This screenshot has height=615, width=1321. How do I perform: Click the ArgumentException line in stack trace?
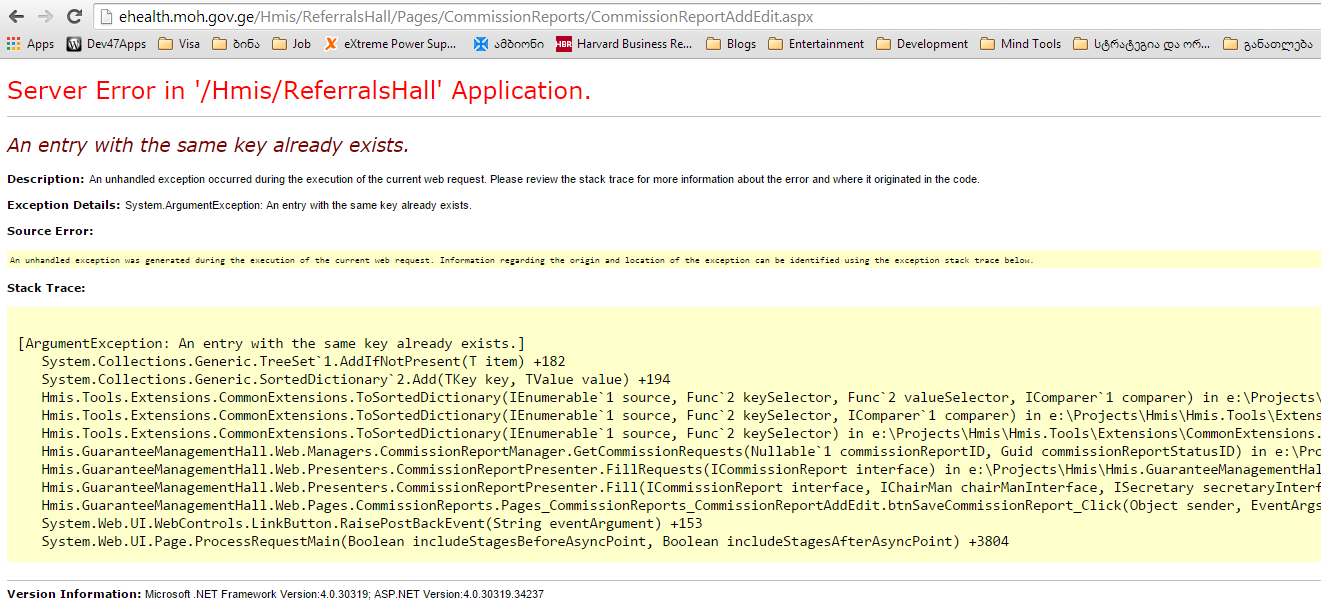pos(270,343)
